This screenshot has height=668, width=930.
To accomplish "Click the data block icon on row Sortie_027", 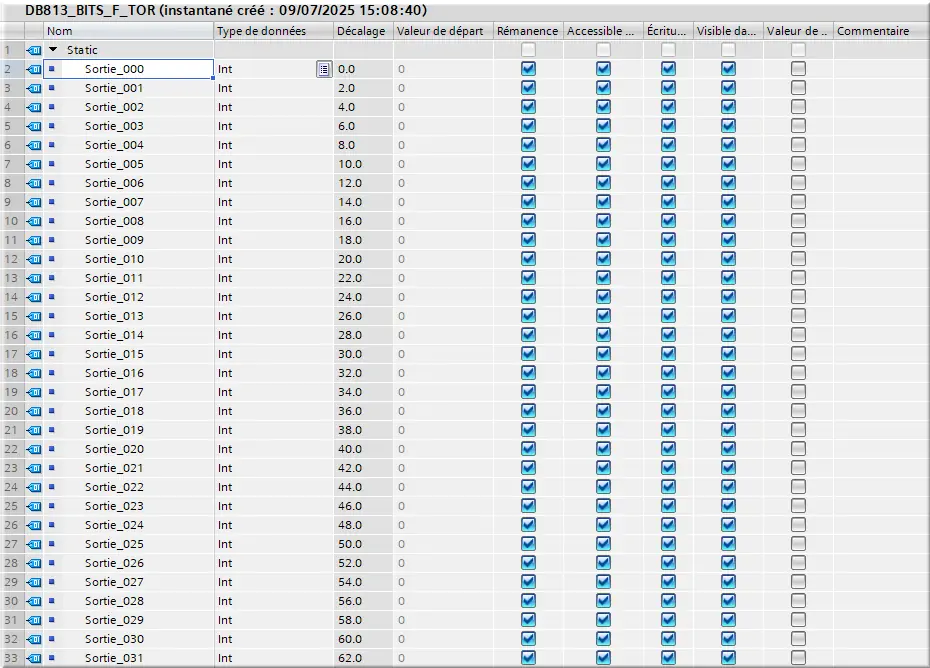I will pos(34,582).
